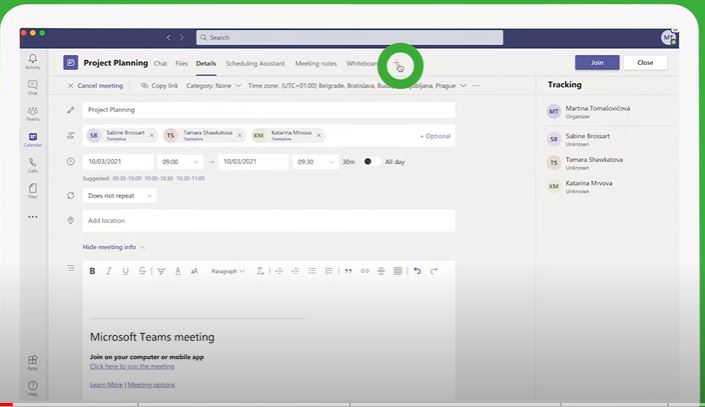Click the Cancel meeting button
This screenshot has width=705, height=407.
(x=96, y=86)
